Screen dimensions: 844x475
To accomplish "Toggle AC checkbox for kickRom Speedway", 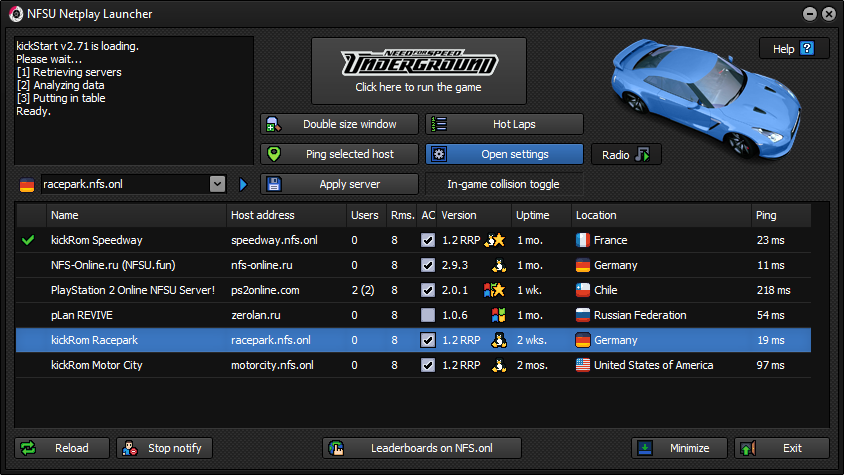I will 428,240.
